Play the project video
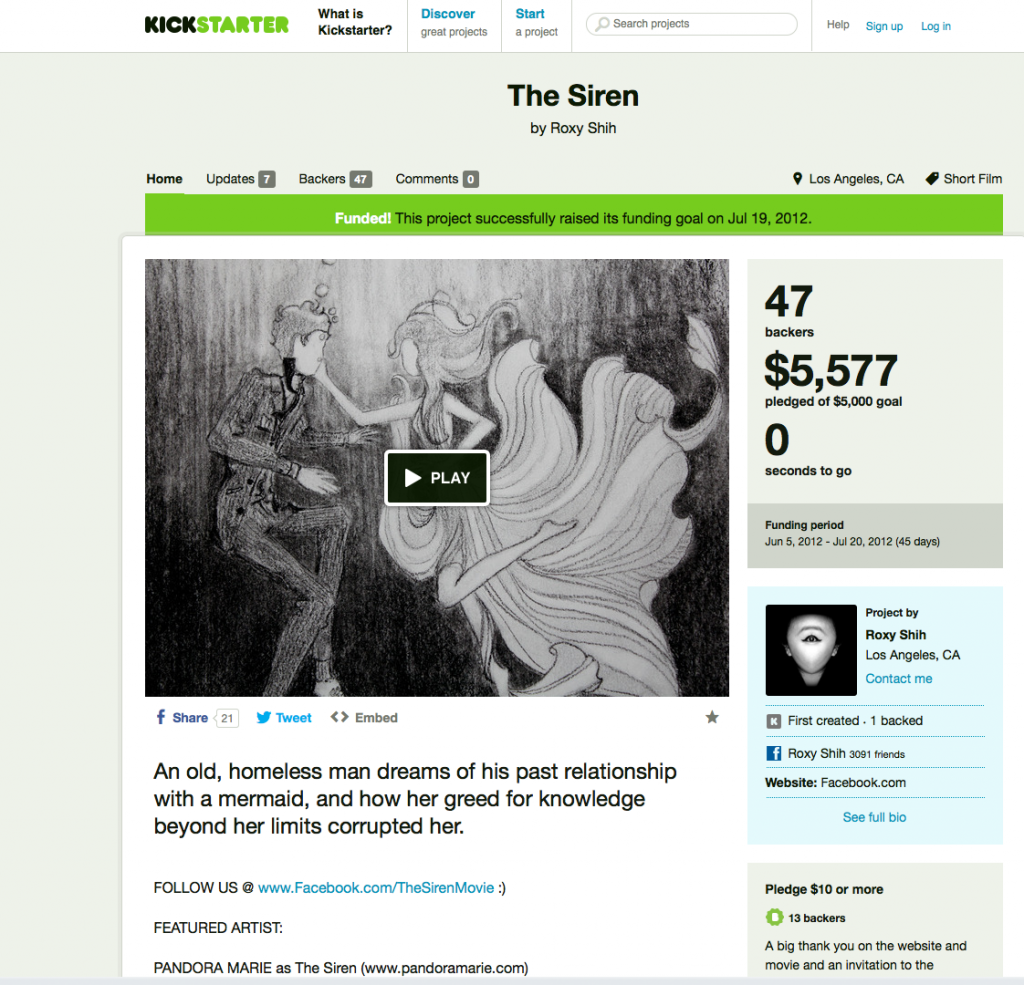This screenshot has height=985, width=1024. tap(437, 477)
